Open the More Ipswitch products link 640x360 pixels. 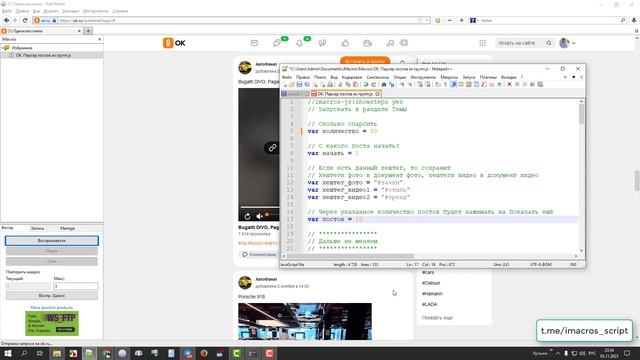(x=52, y=307)
